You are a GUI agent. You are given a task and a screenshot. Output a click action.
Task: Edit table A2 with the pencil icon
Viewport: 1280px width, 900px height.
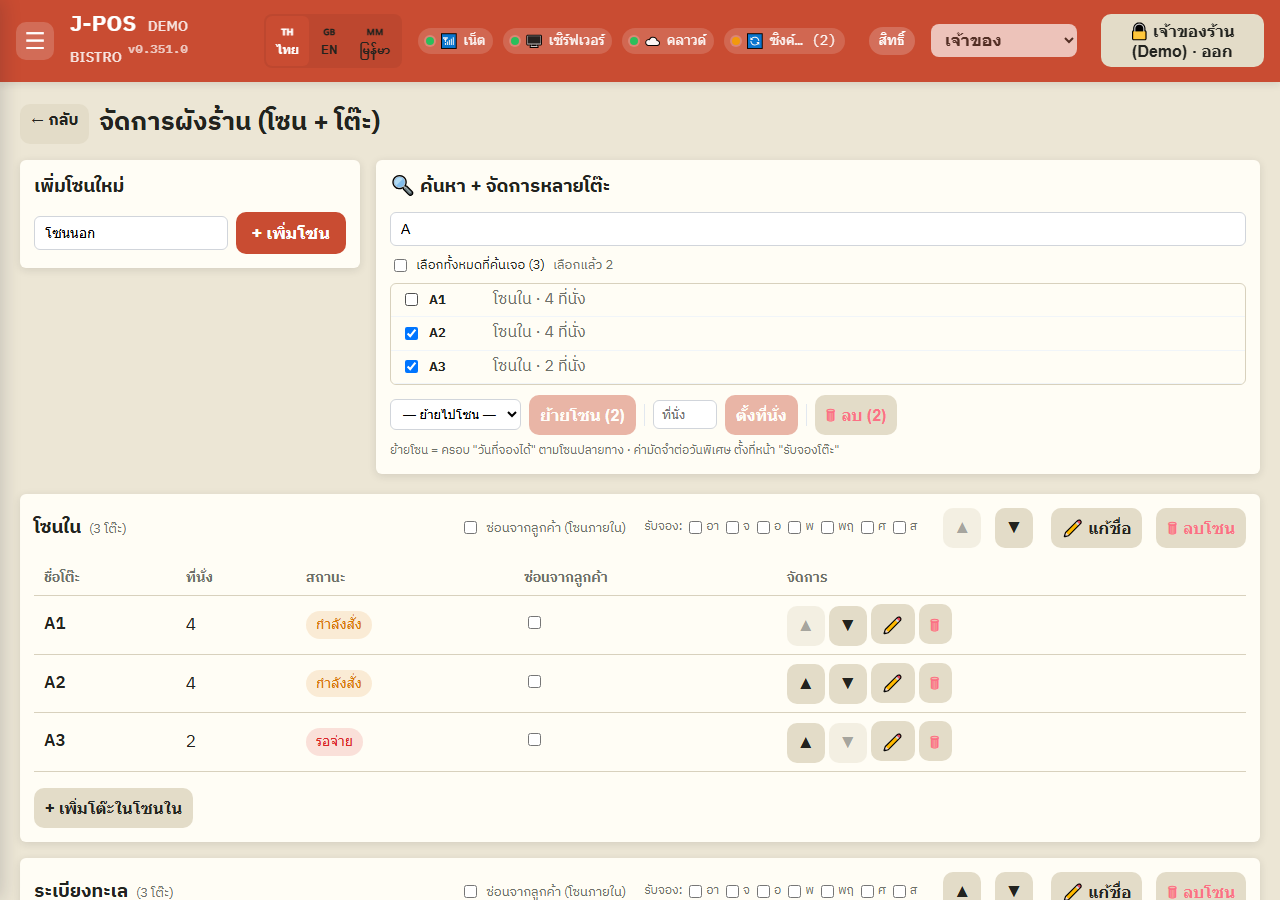[893, 683]
